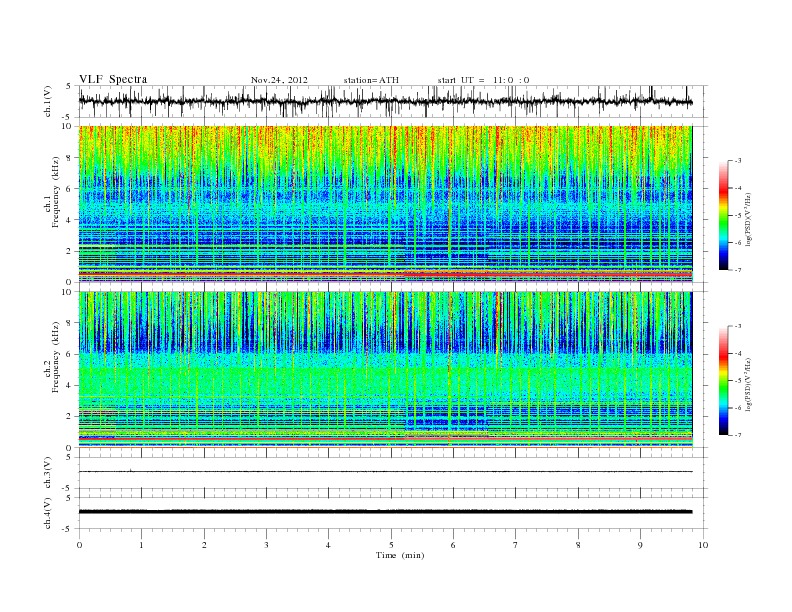The height and width of the screenshot is (612, 792).
Task: Click the '7' tick on time axis
Action: click(516, 545)
